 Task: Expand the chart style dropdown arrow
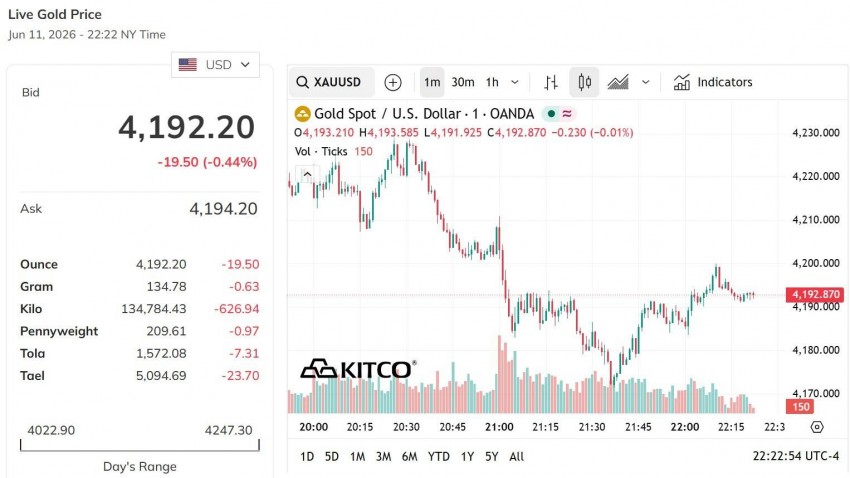[646, 82]
